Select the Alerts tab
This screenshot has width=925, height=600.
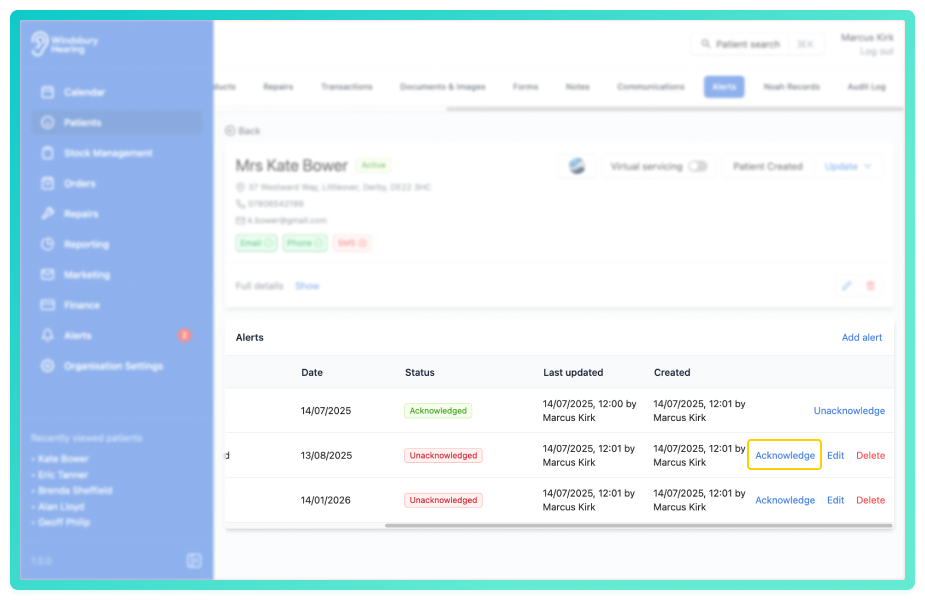tap(724, 87)
